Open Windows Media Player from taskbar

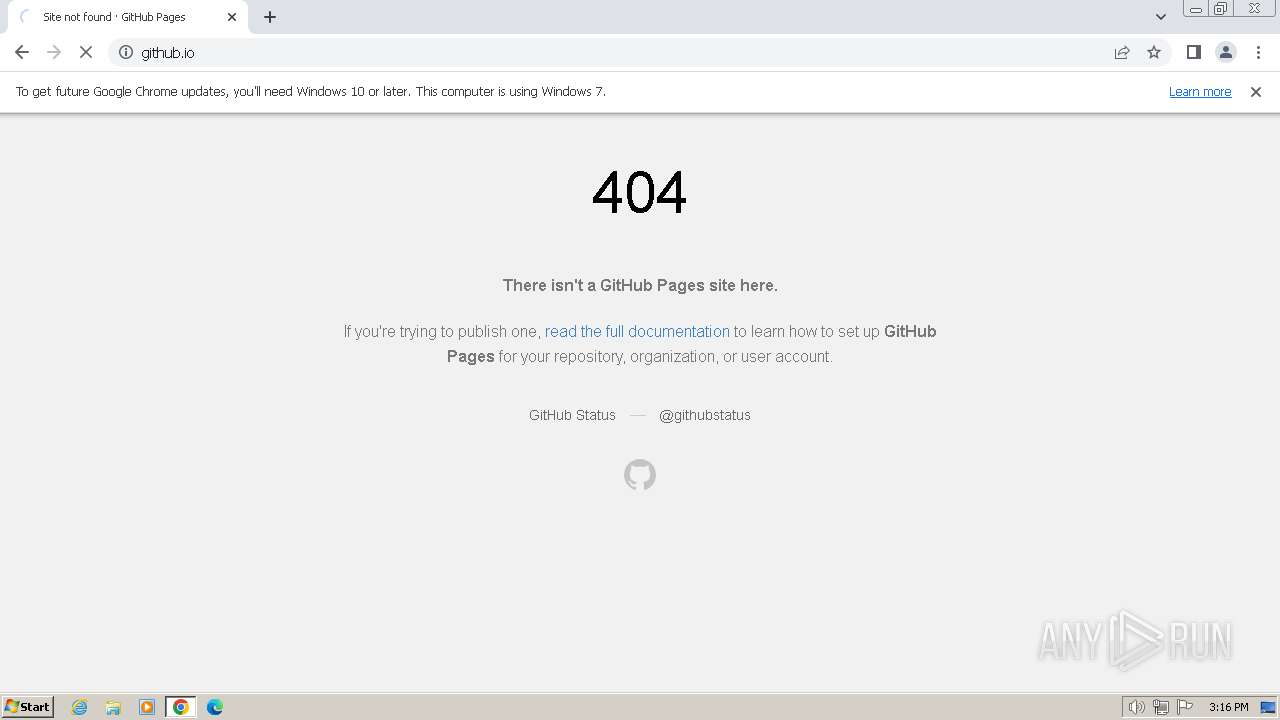[x=147, y=707]
